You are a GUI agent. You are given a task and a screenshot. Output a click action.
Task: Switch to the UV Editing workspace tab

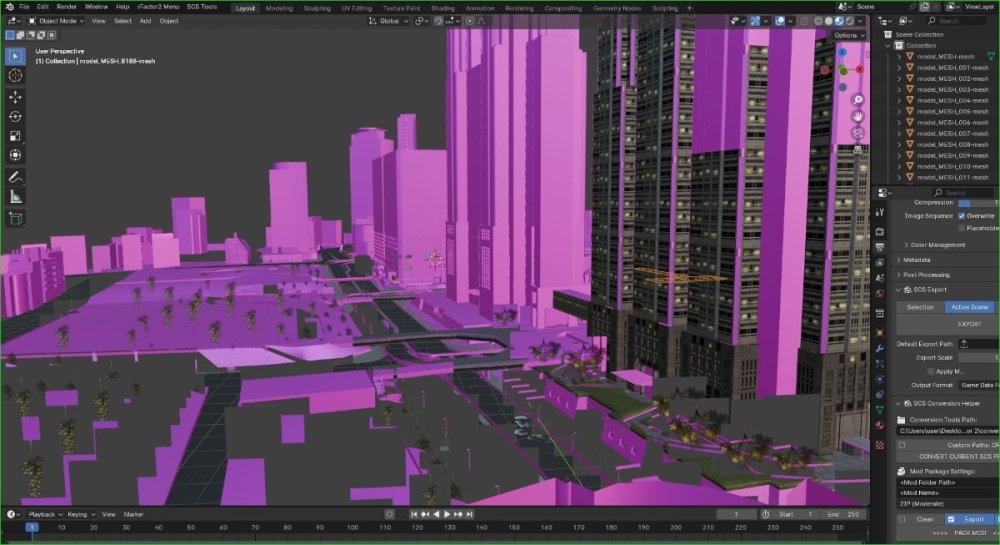pyautogui.click(x=357, y=8)
